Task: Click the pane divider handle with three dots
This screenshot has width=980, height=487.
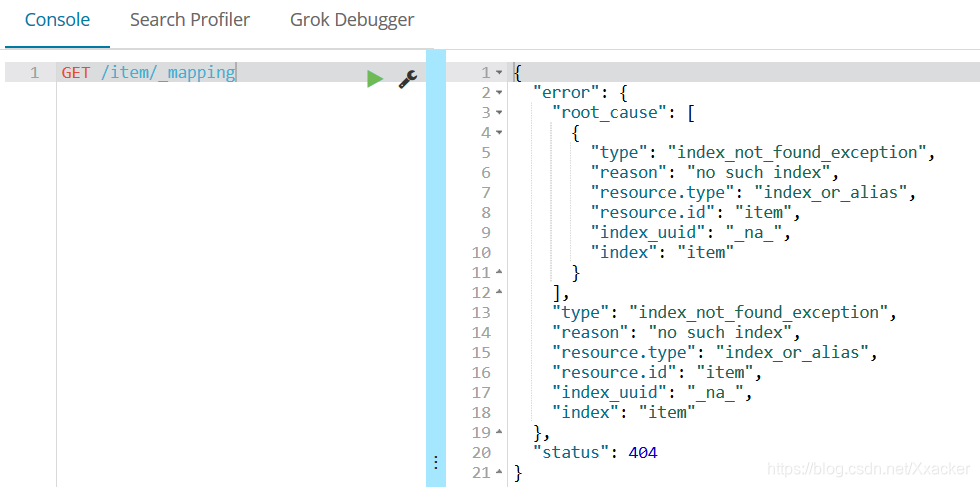Action: [x=436, y=463]
